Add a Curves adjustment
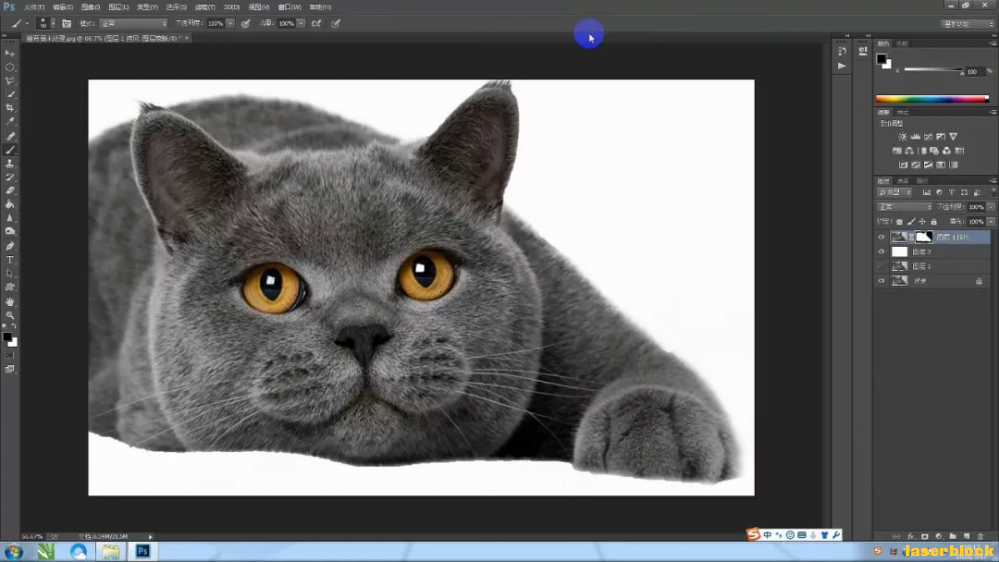999x562 pixels. pos(928,136)
